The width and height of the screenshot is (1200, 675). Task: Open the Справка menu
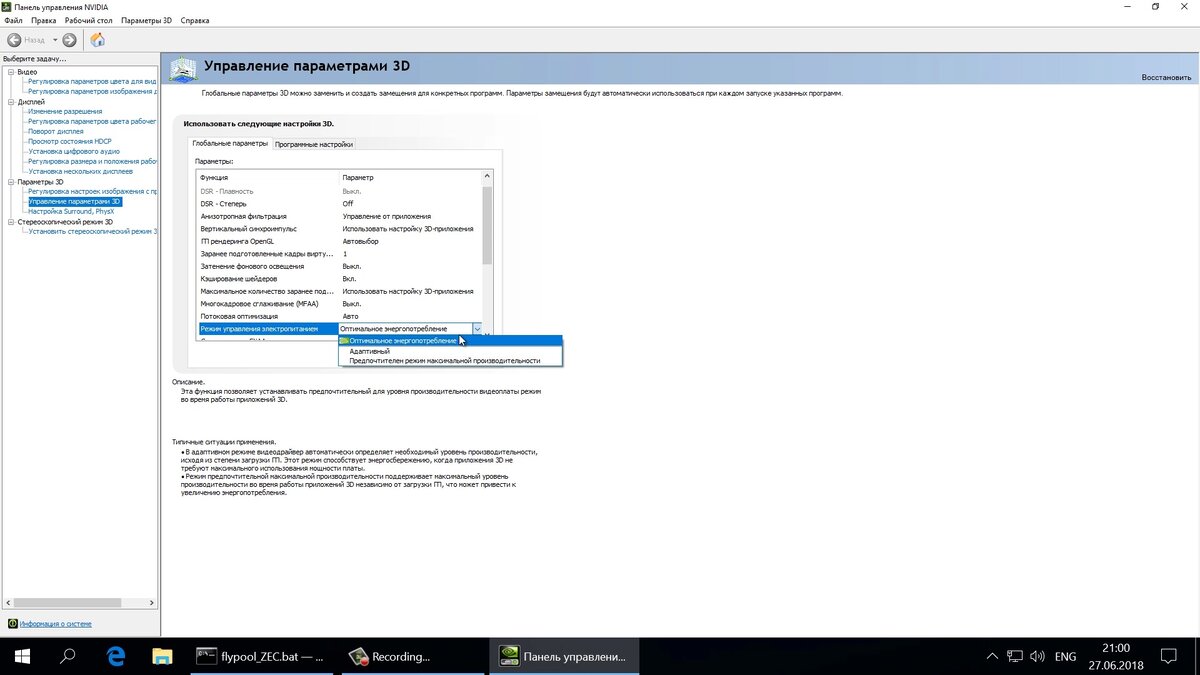click(196, 20)
